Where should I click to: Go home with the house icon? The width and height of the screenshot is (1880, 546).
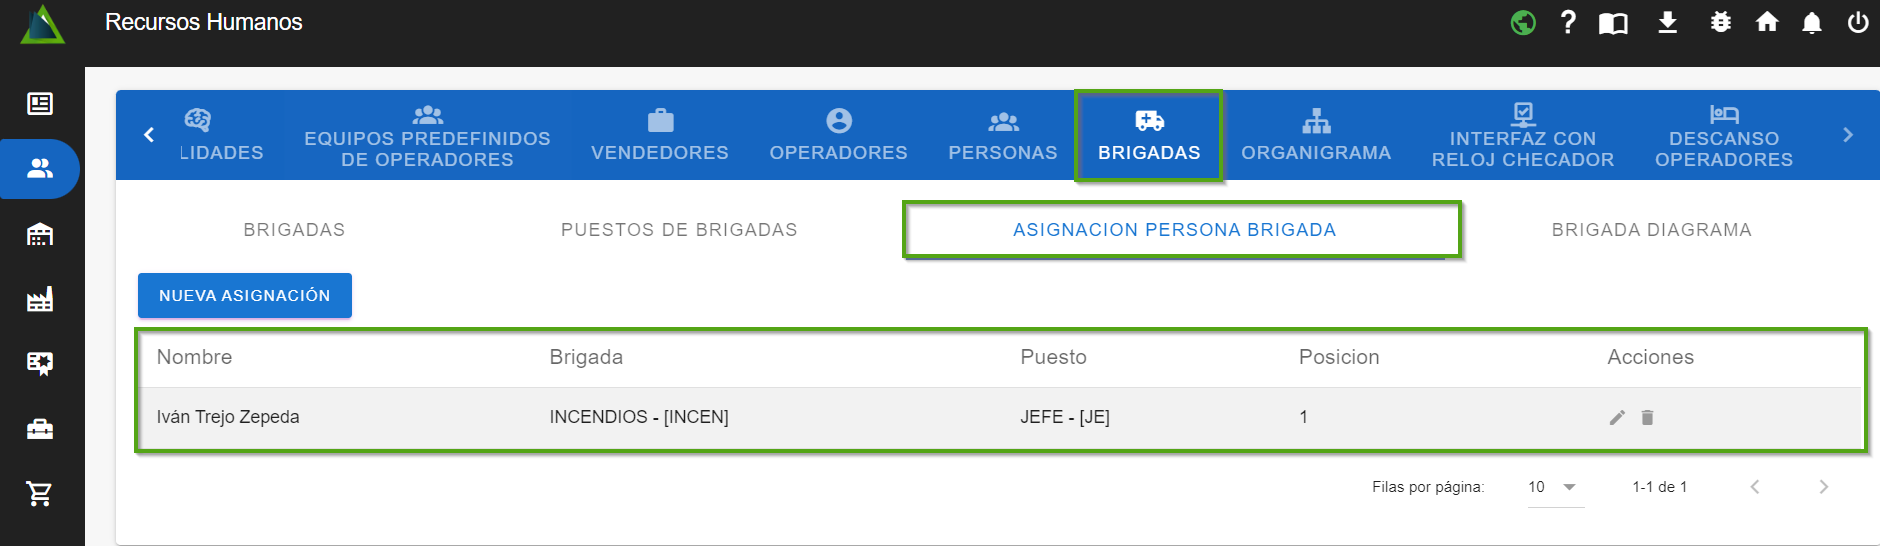(1767, 22)
